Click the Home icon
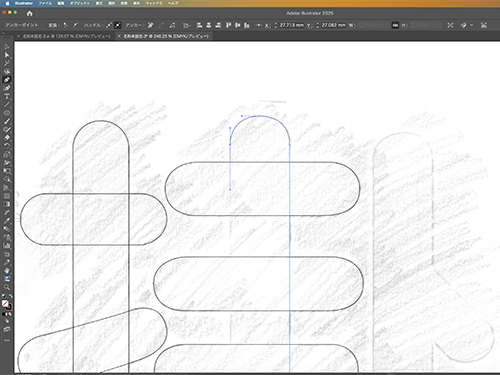 click(30, 13)
